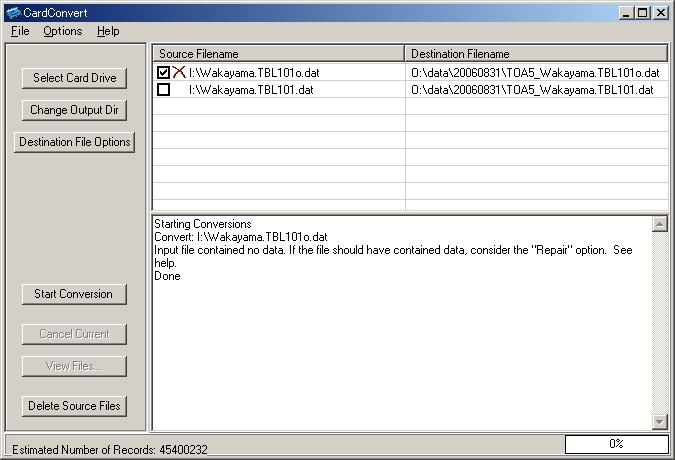Click destination O:\data\20060831\TOA5_Wakayama.TBL101.dat
The height and width of the screenshot is (460, 675).
pos(532,90)
